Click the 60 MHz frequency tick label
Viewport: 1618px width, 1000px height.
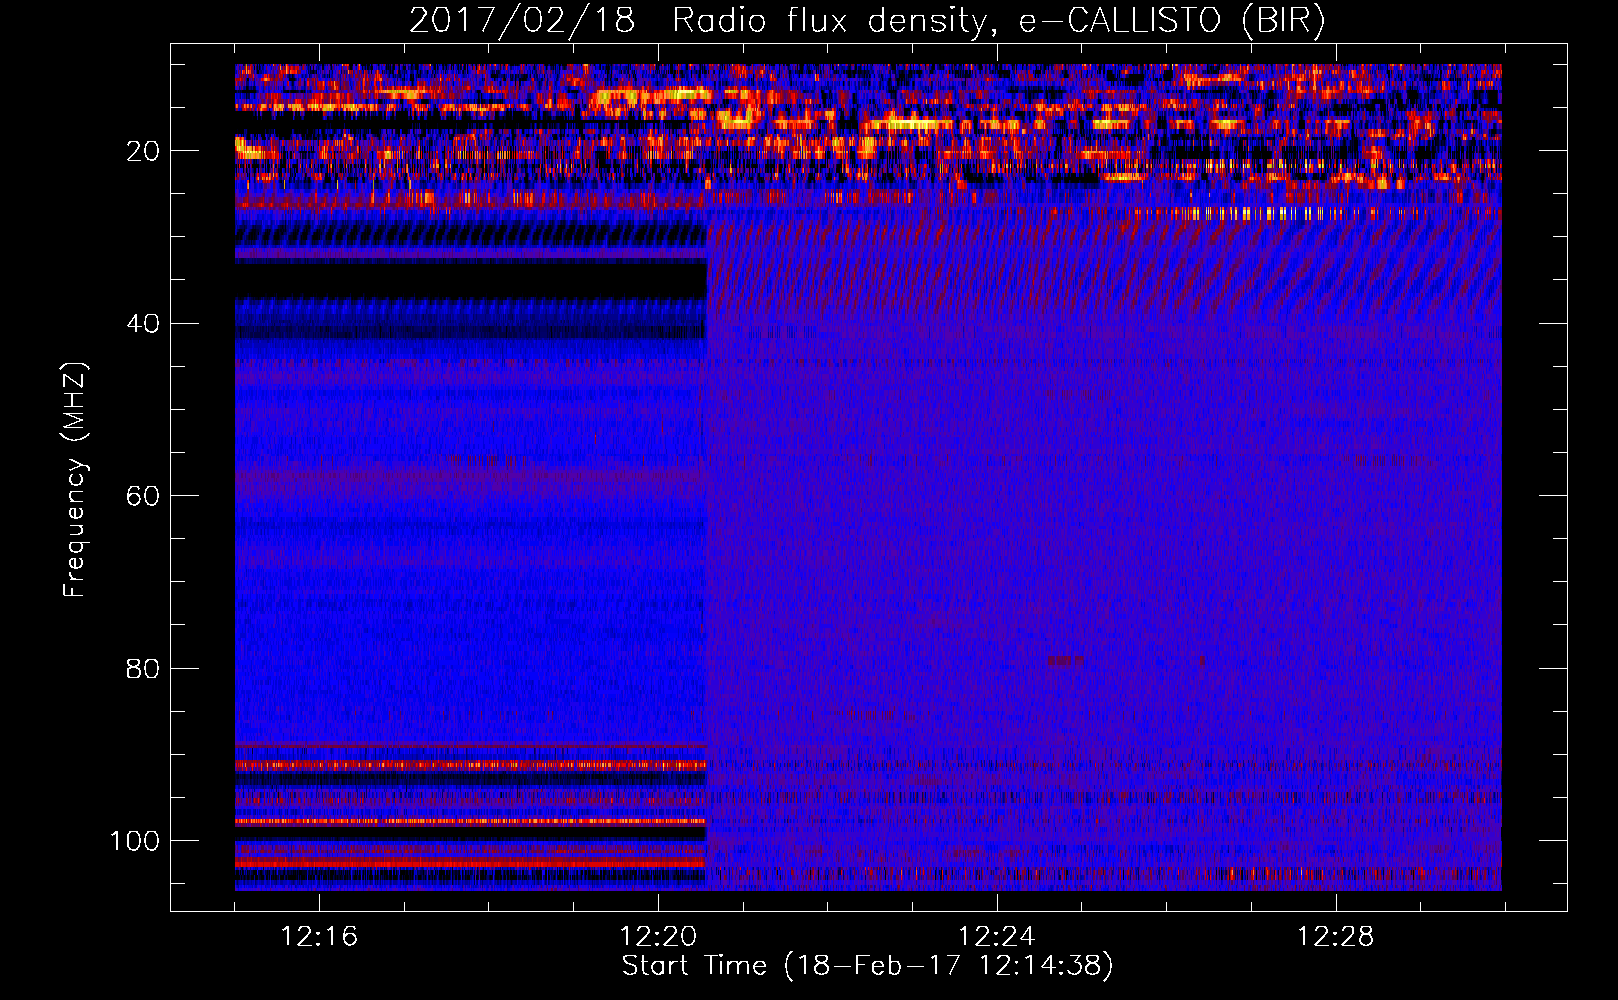143,496
